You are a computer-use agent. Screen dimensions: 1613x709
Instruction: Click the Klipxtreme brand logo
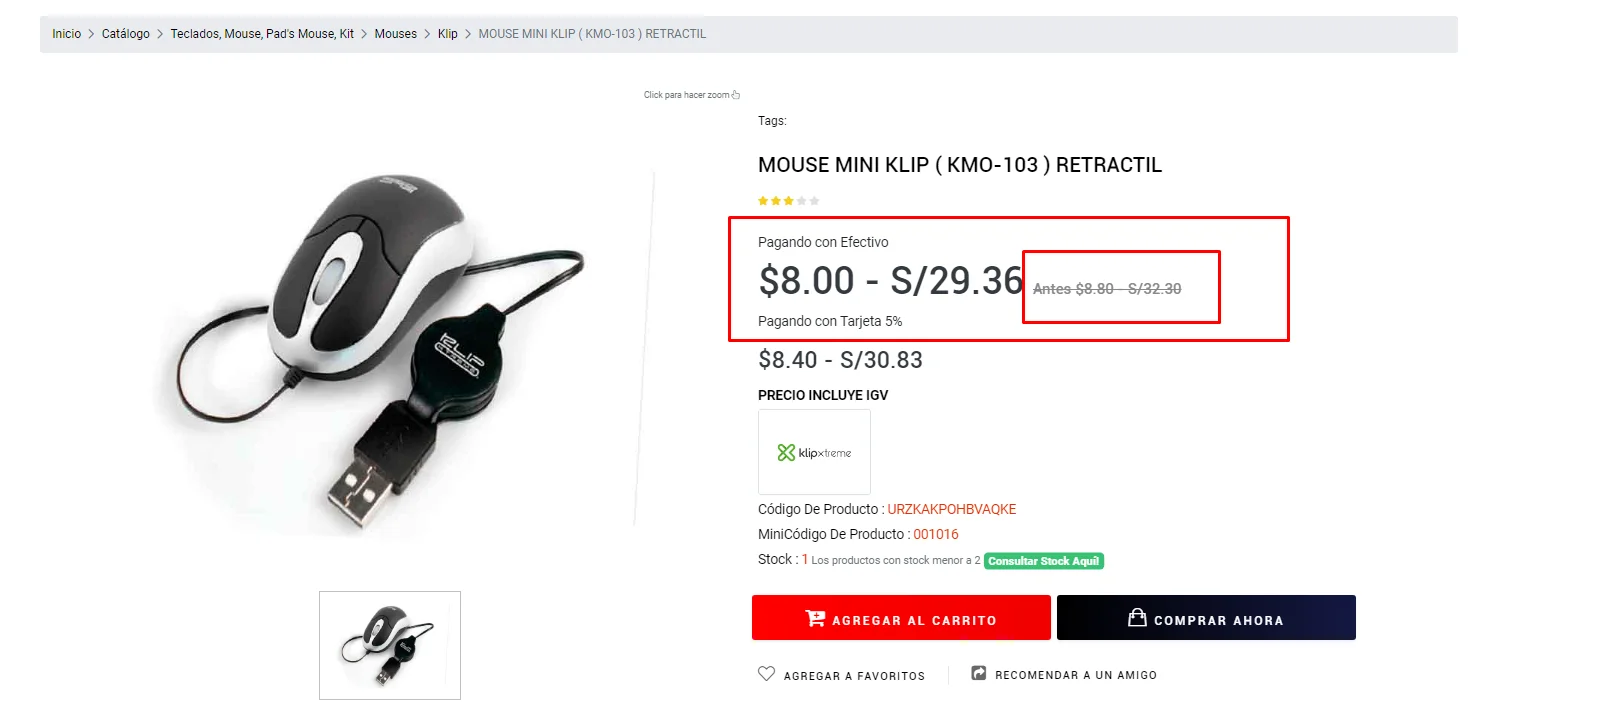point(814,452)
